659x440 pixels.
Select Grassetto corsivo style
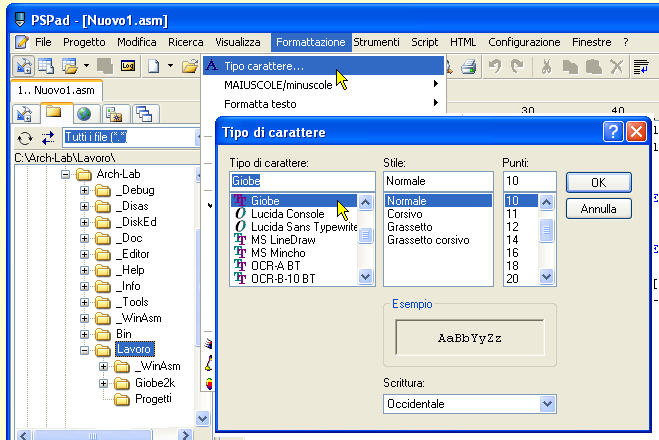click(x=428, y=240)
